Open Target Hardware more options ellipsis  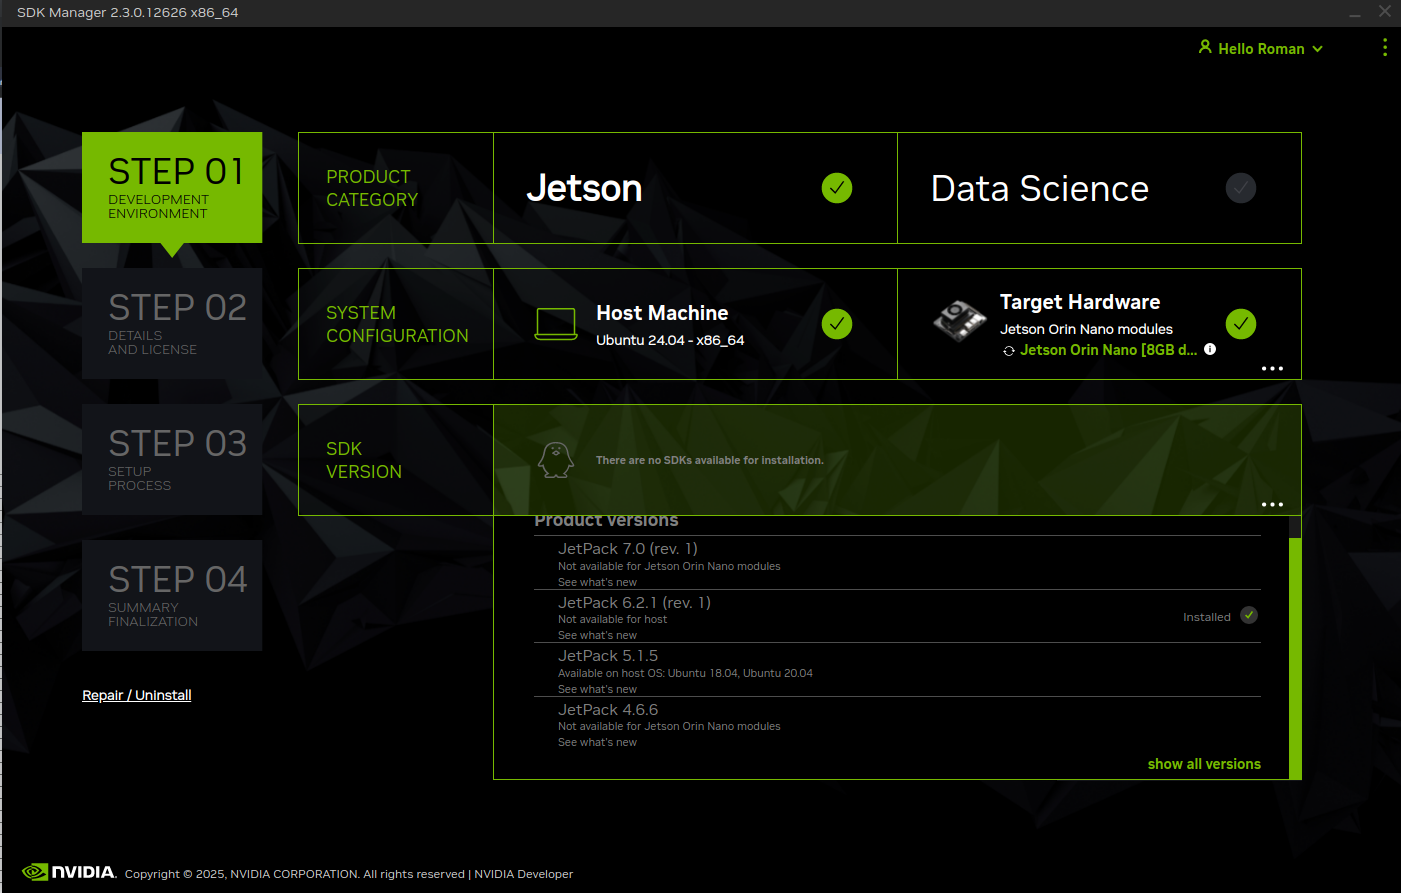point(1272,369)
